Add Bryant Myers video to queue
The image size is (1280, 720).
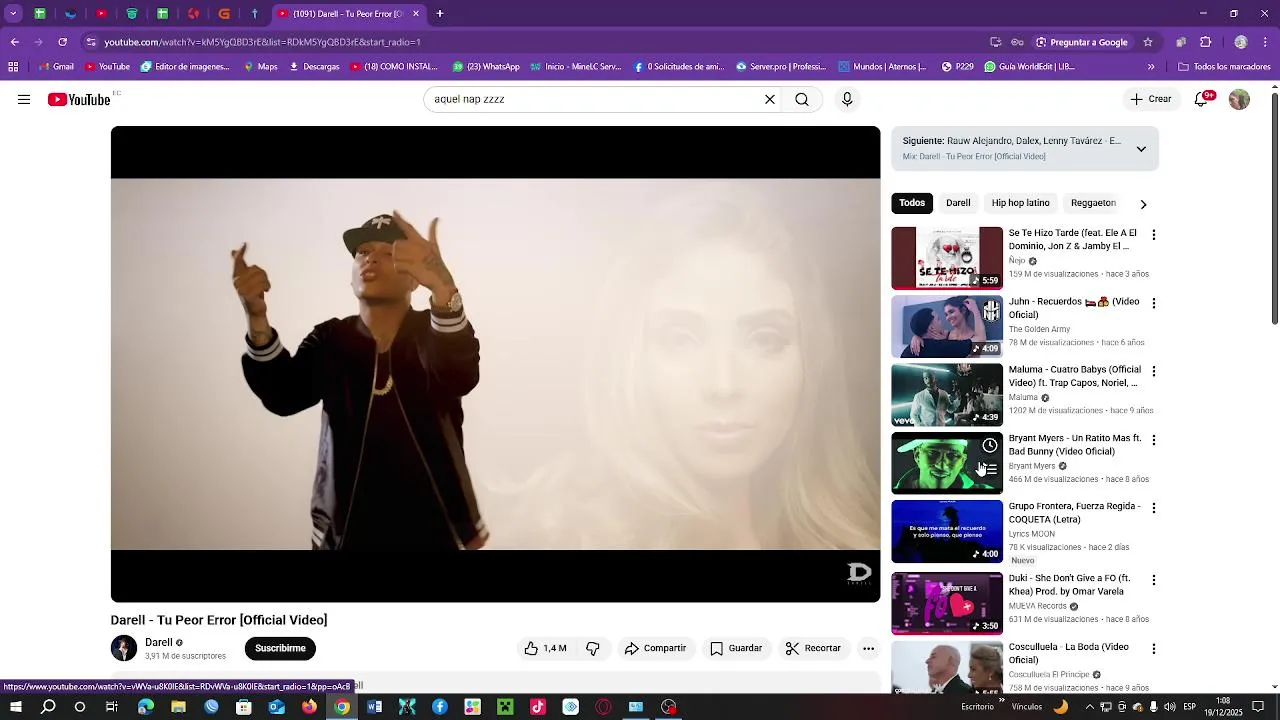coord(990,469)
